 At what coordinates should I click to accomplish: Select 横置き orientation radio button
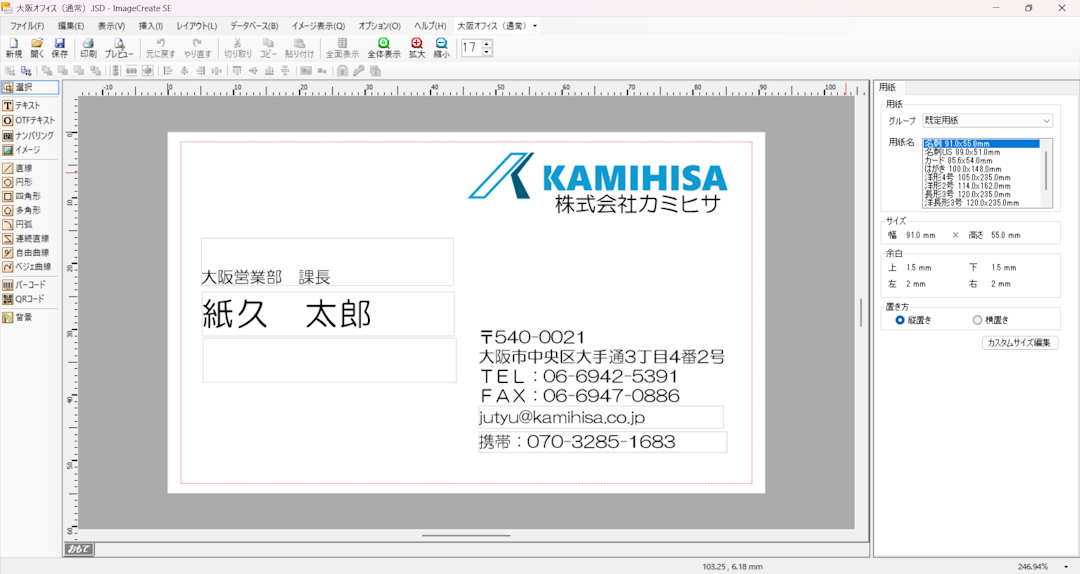[977, 320]
